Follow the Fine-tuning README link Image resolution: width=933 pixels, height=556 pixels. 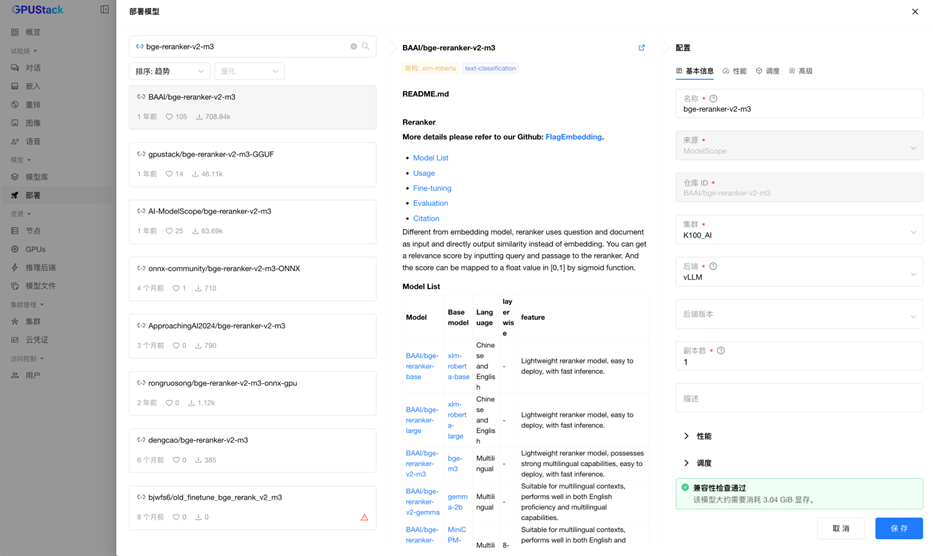pos(433,188)
